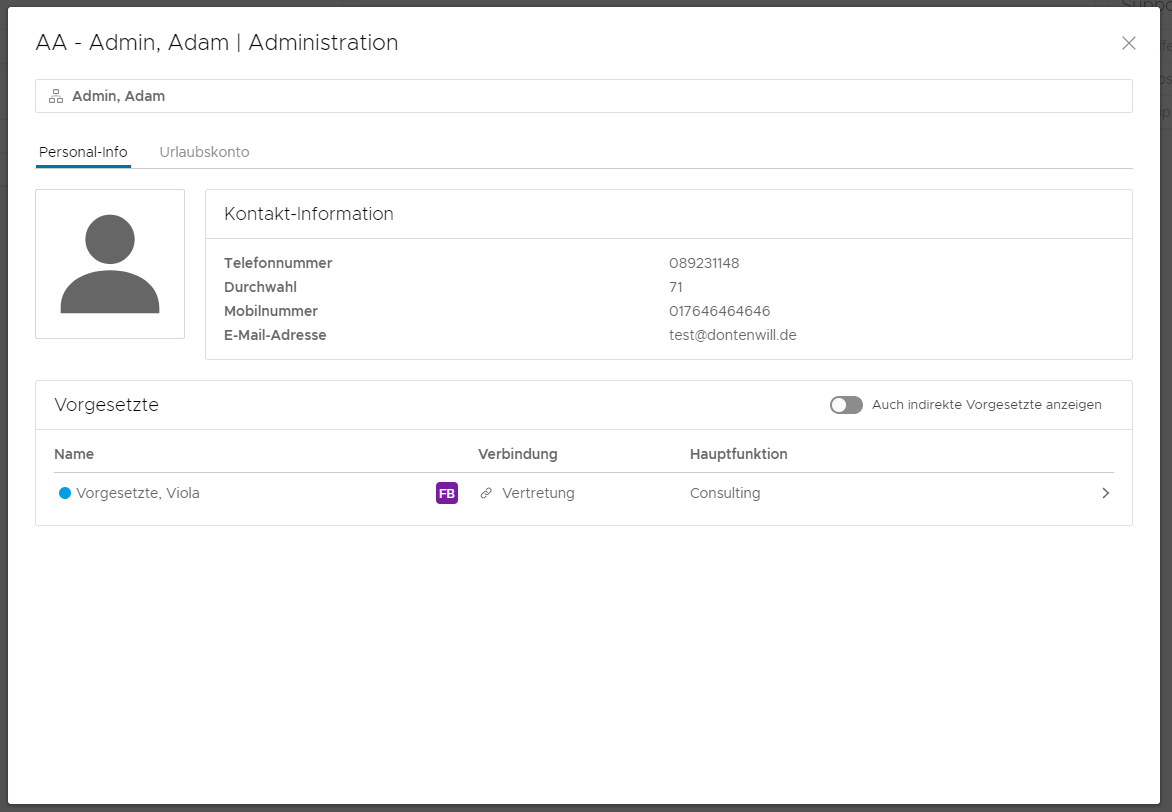Select the Personal-Info tab
Image resolution: width=1172 pixels, height=812 pixels.
83,152
